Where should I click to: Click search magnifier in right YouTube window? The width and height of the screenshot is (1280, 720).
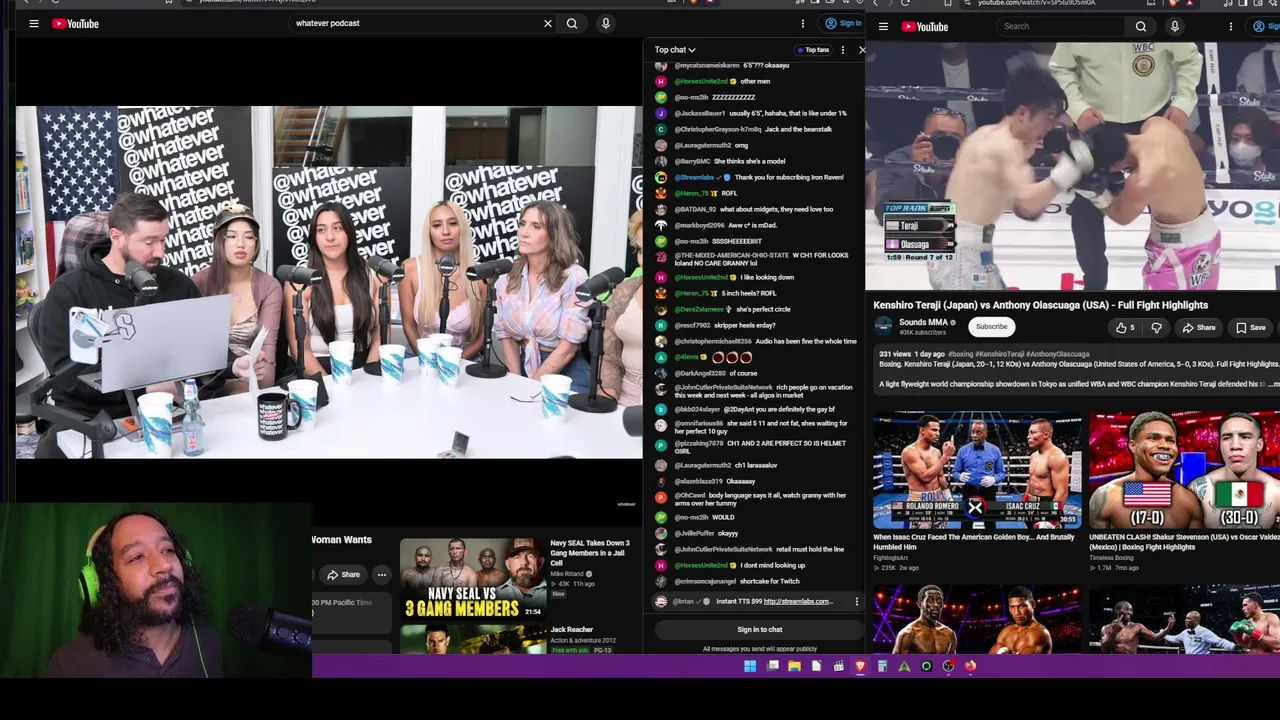click(x=1141, y=26)
